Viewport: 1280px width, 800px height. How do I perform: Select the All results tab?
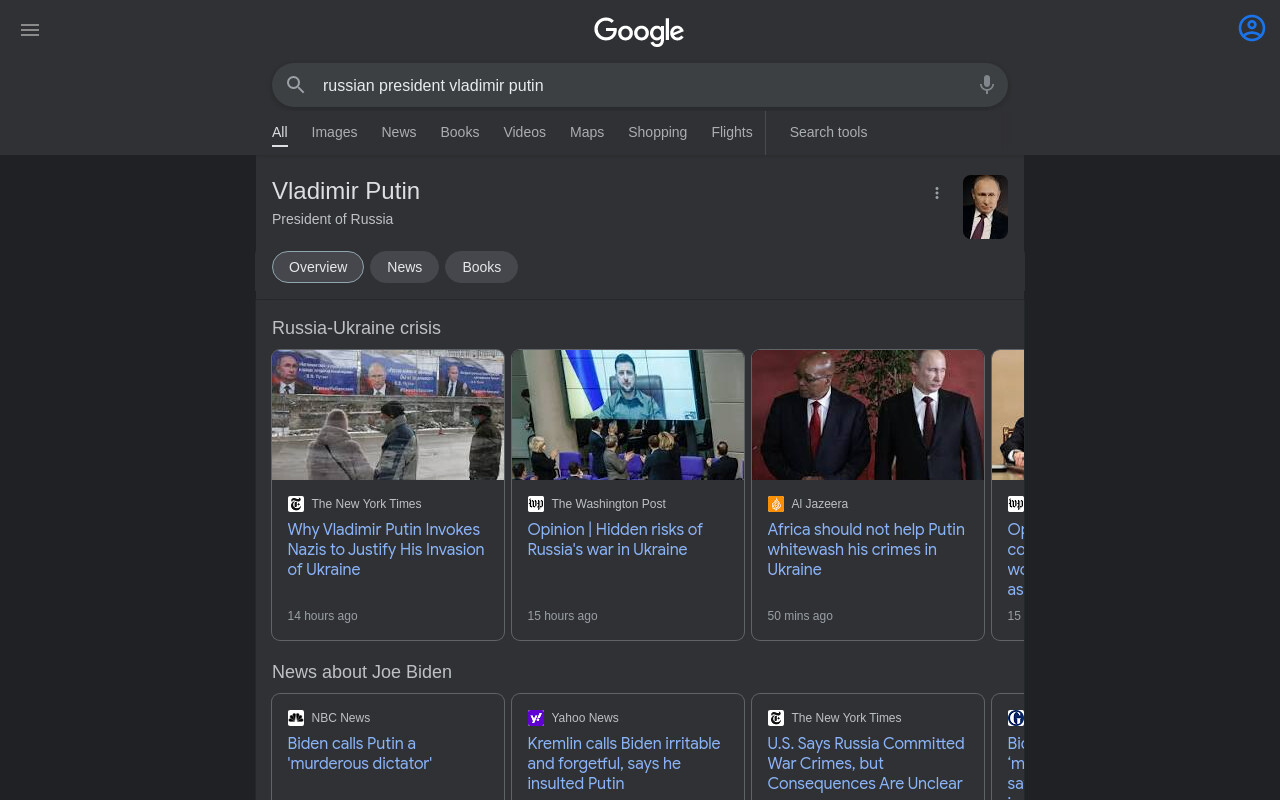280,132
